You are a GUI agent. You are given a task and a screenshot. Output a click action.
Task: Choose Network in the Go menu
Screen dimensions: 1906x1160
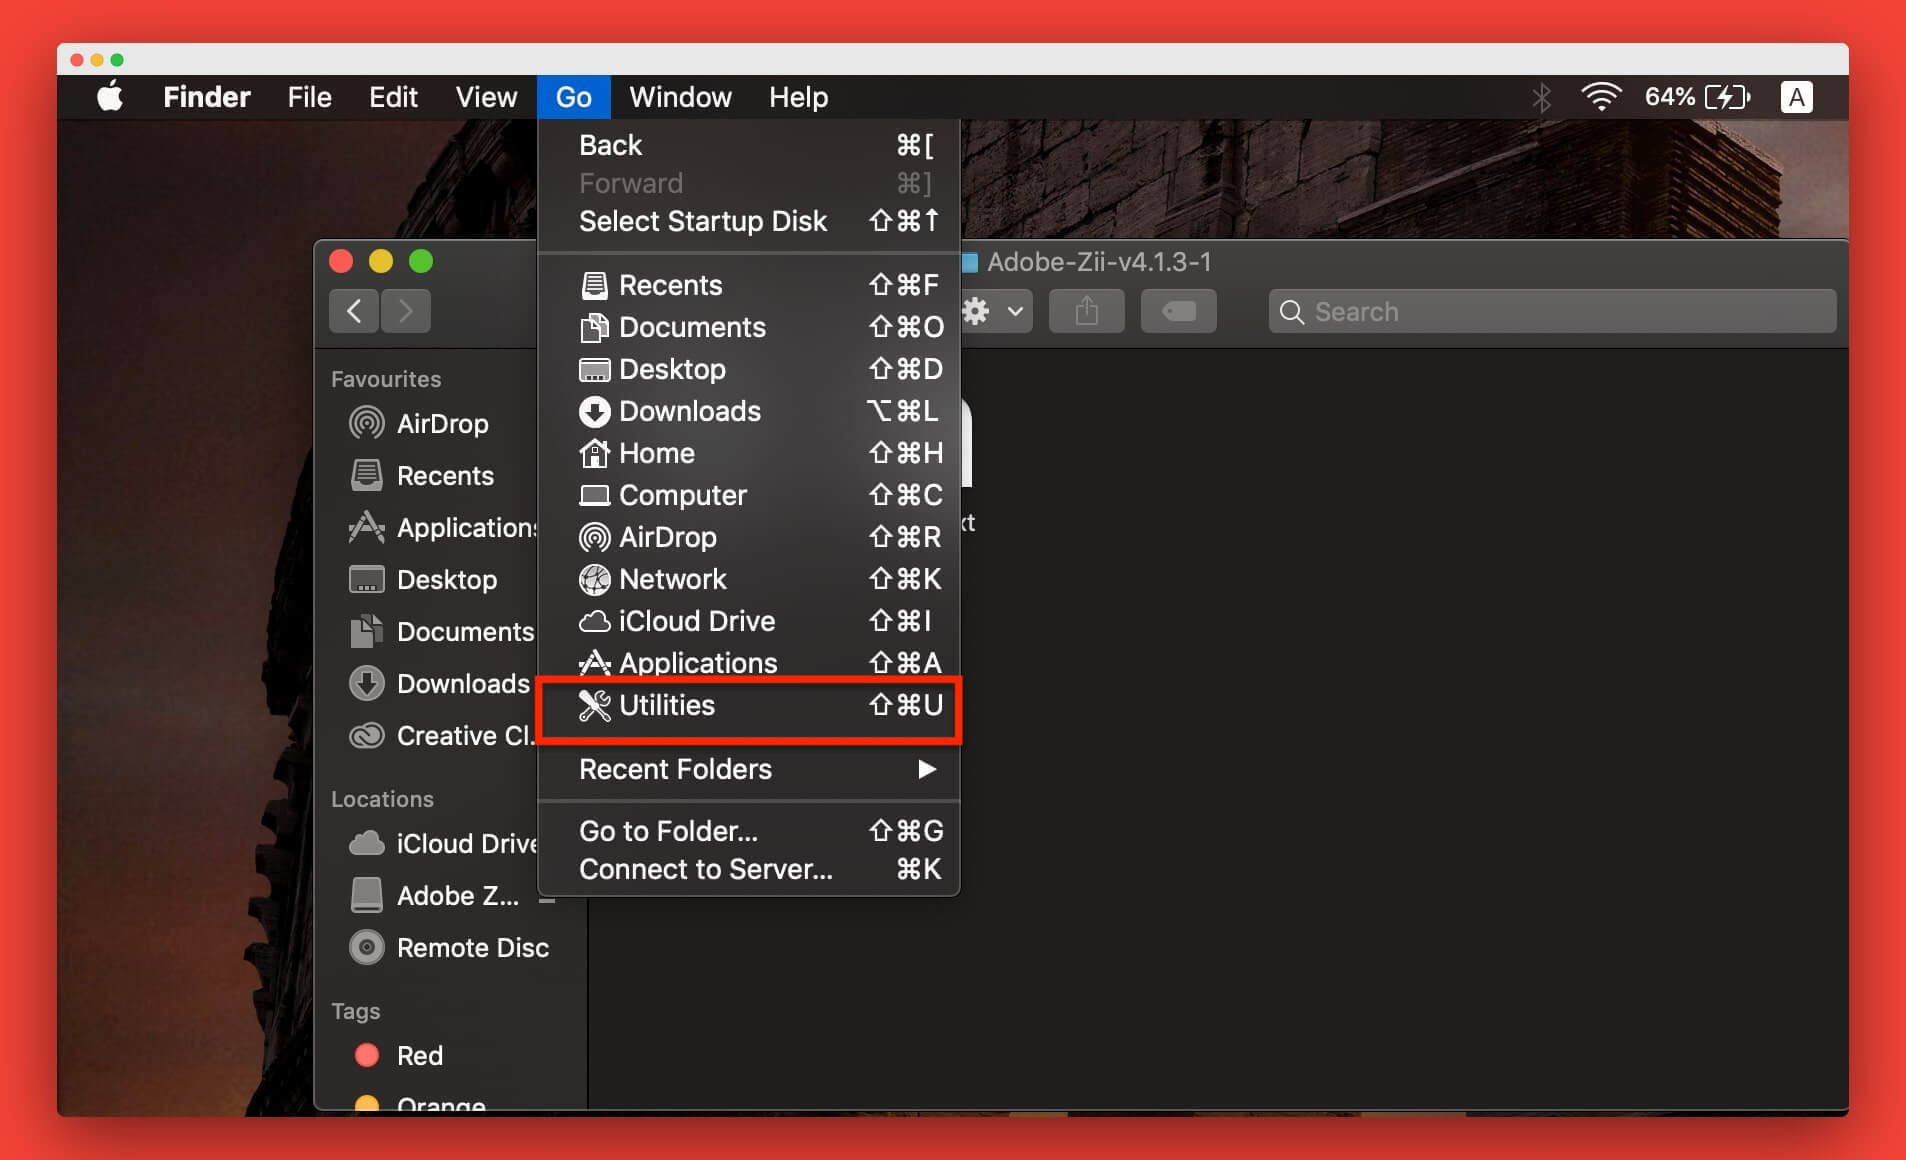[749, 579]
